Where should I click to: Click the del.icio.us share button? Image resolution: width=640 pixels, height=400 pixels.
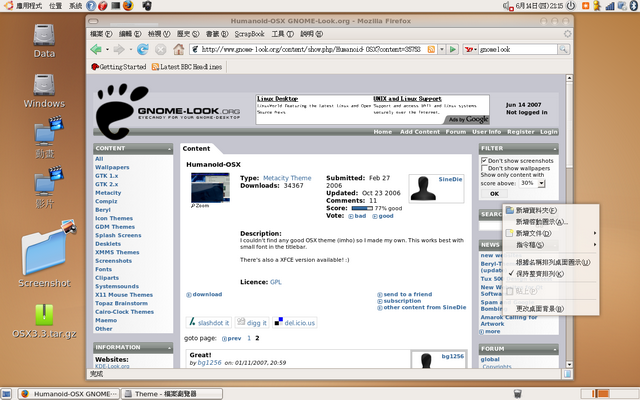tap(295, 322)
